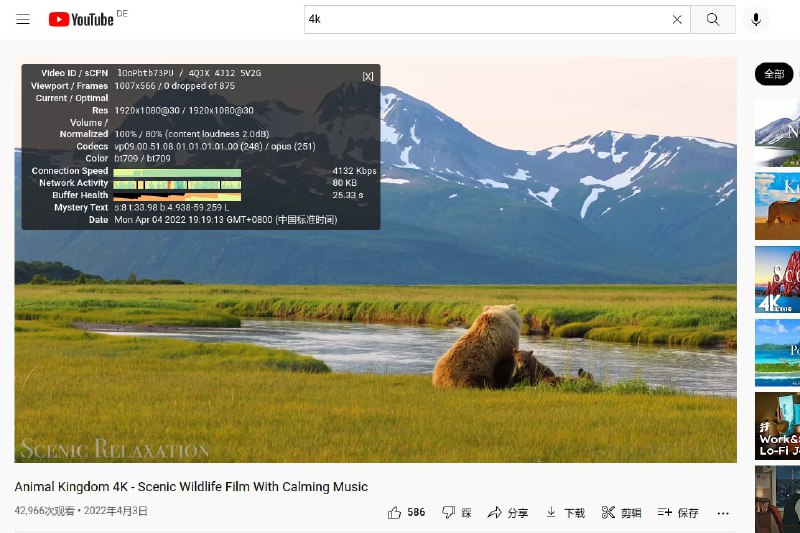Download the video
The height and width of the screenshot is (533, 800).
(565, 512)
